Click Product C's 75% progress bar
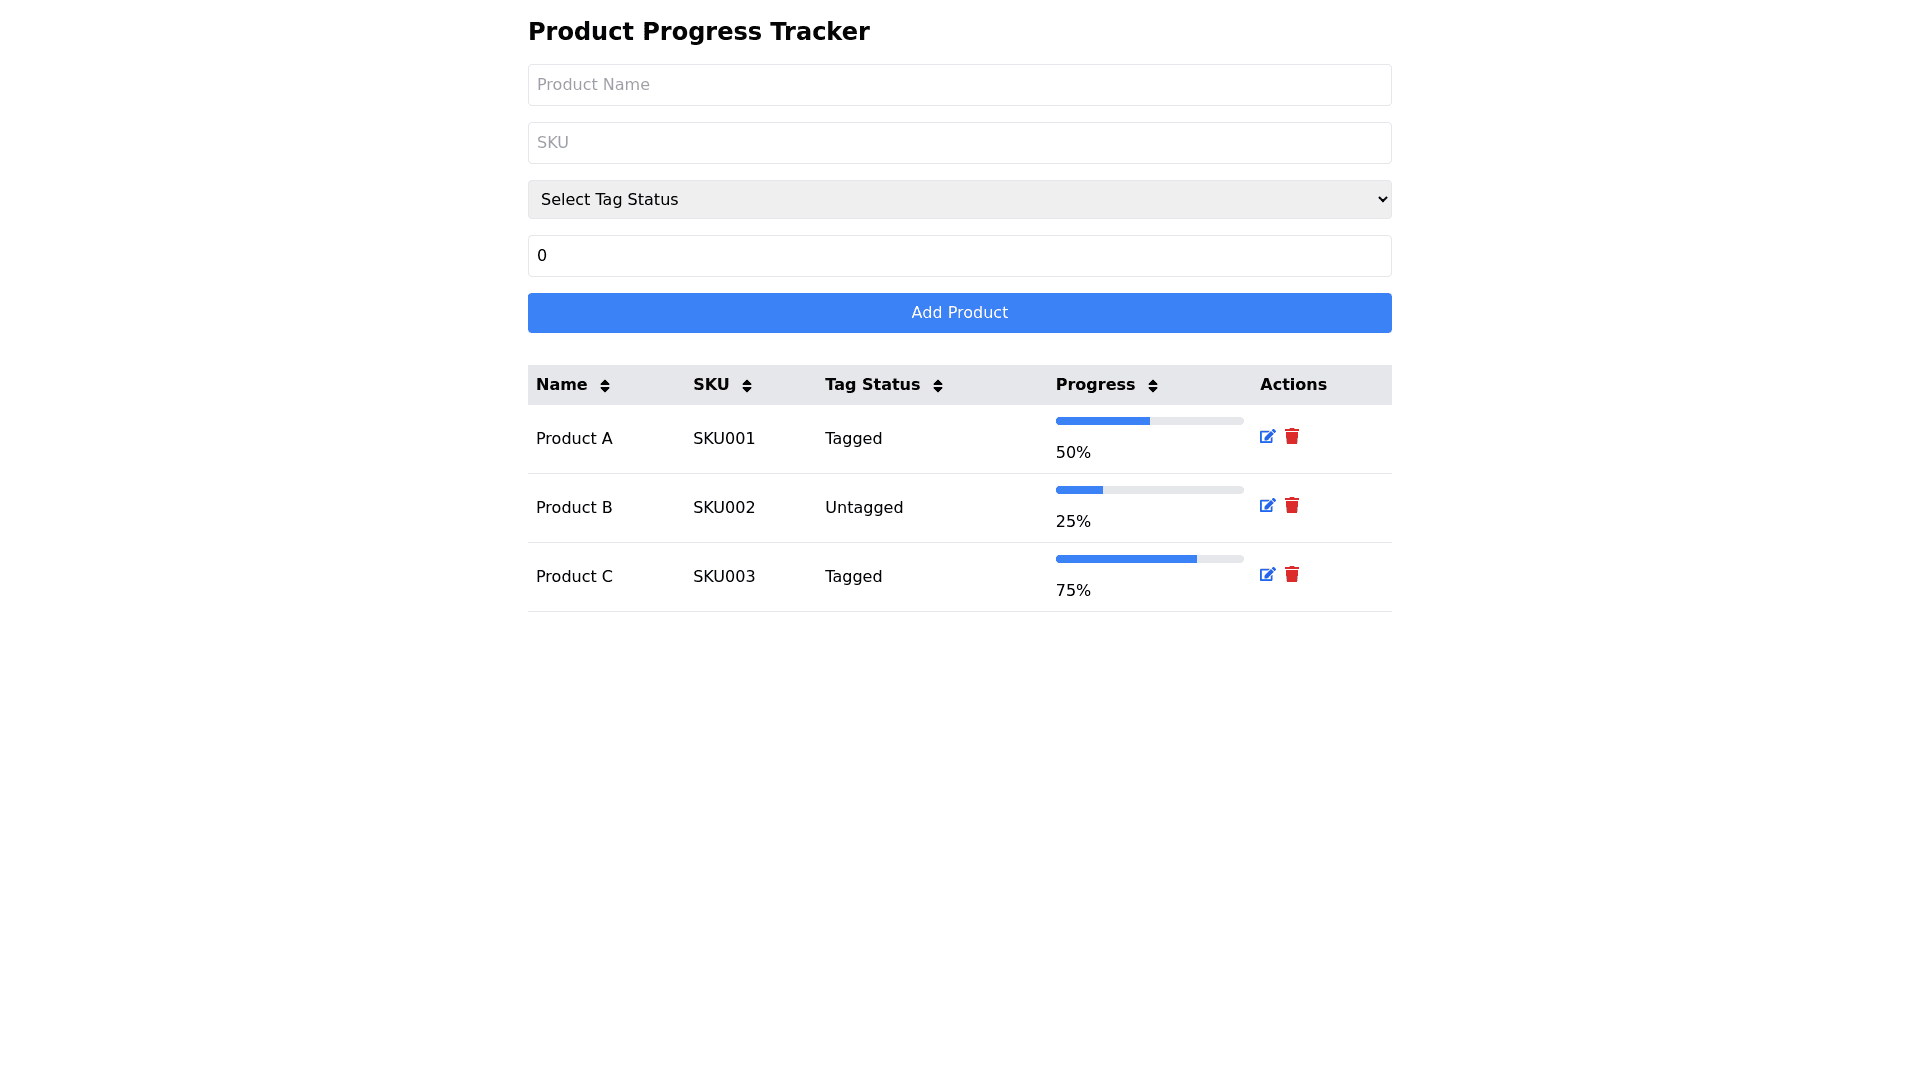This screenshot has height=1080, width=1920. point(1149,559)
